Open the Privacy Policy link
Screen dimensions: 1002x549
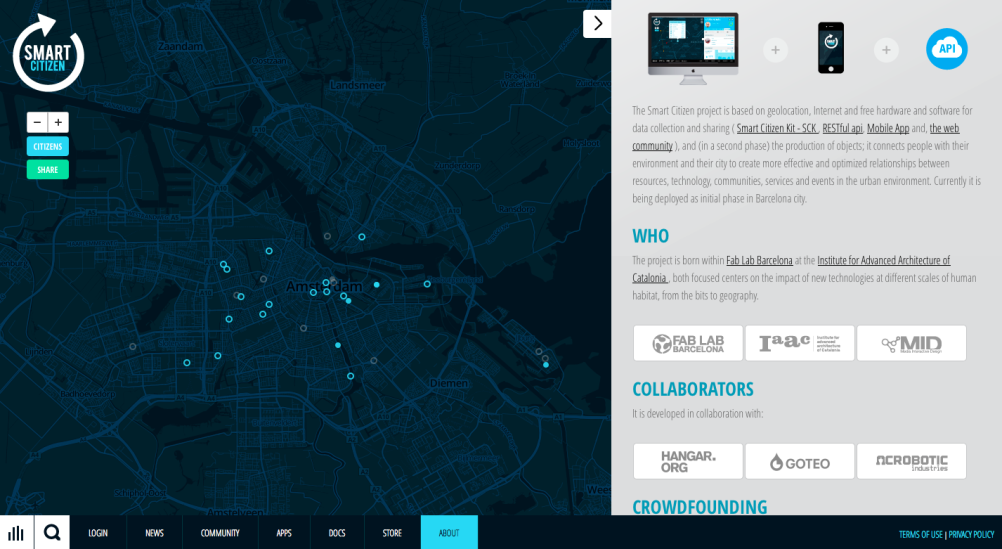[971, 534]
